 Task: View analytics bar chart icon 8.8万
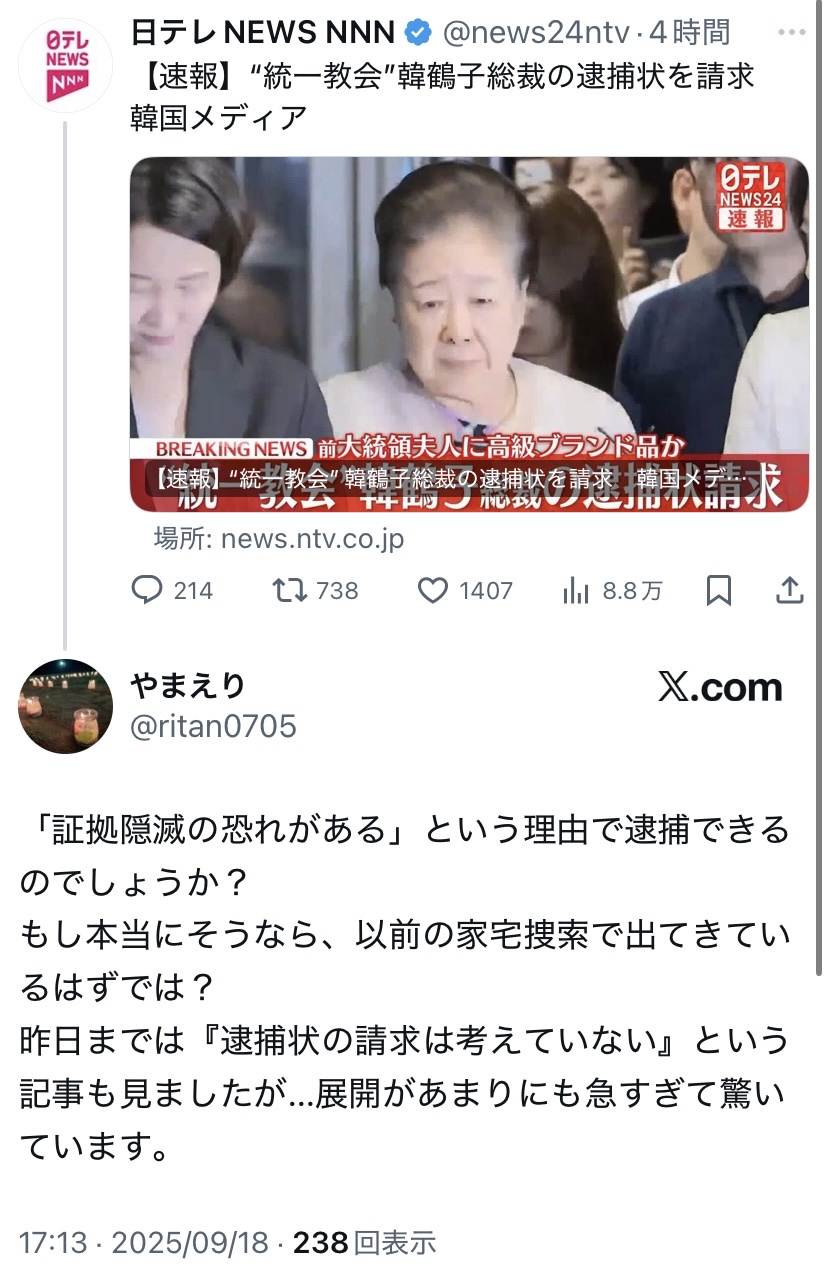[x=576, y=590]
